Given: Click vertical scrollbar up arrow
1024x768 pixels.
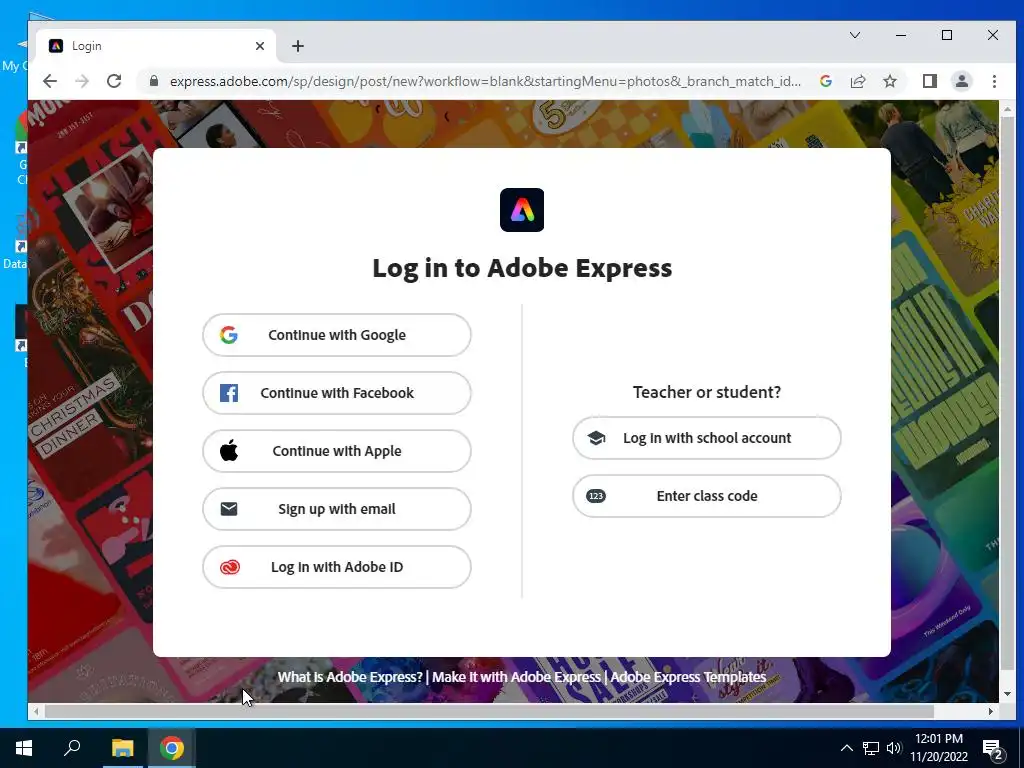Looking at the screenshot, I should (1007, 109).
